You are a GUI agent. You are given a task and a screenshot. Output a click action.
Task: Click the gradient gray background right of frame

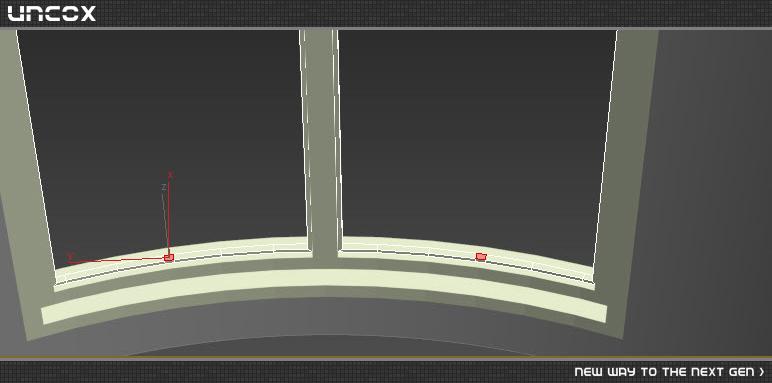(x=714, y=192)
